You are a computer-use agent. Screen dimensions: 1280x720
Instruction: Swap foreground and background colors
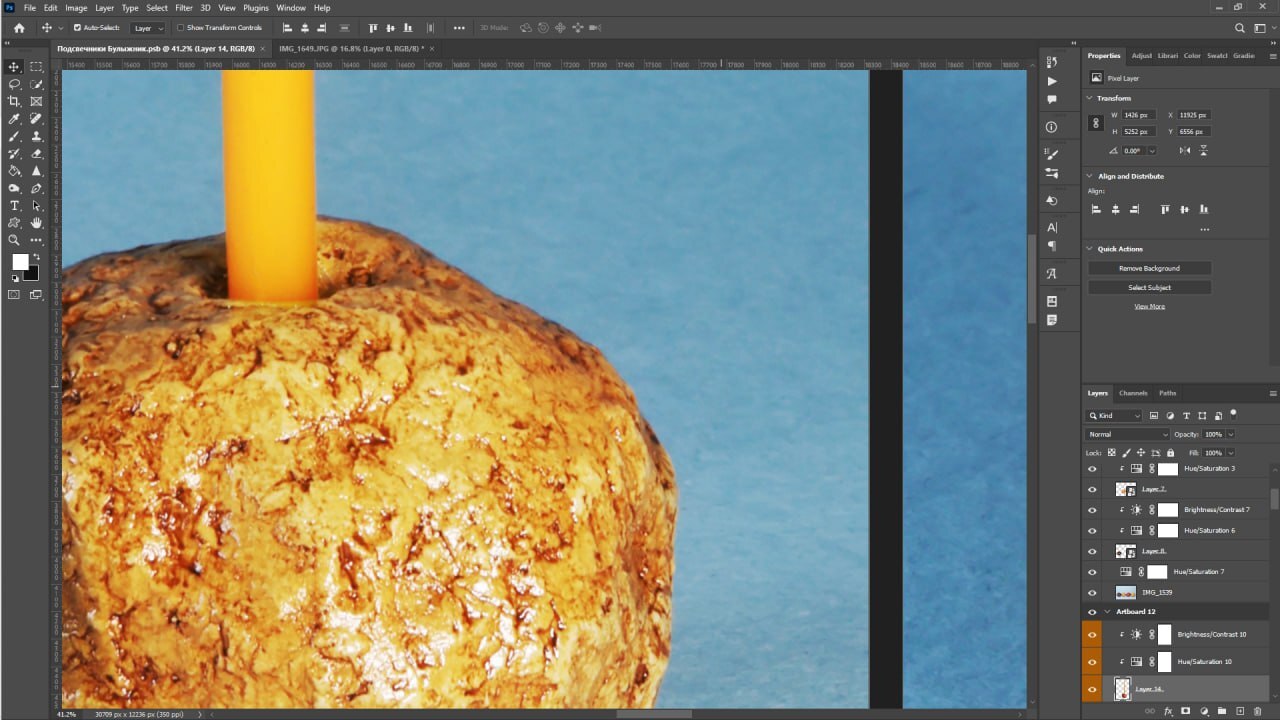pyautogui.click(x=36, y=257)
